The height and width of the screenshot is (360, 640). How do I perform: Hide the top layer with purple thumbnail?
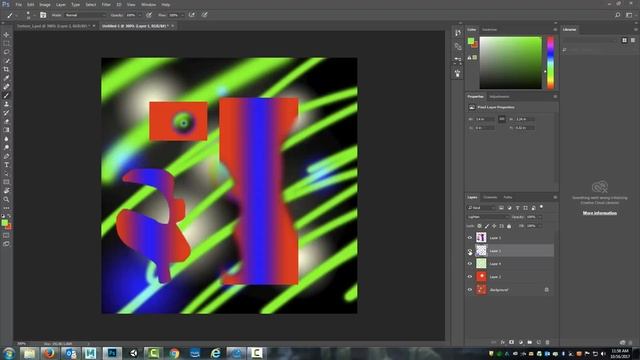[469, 238]
